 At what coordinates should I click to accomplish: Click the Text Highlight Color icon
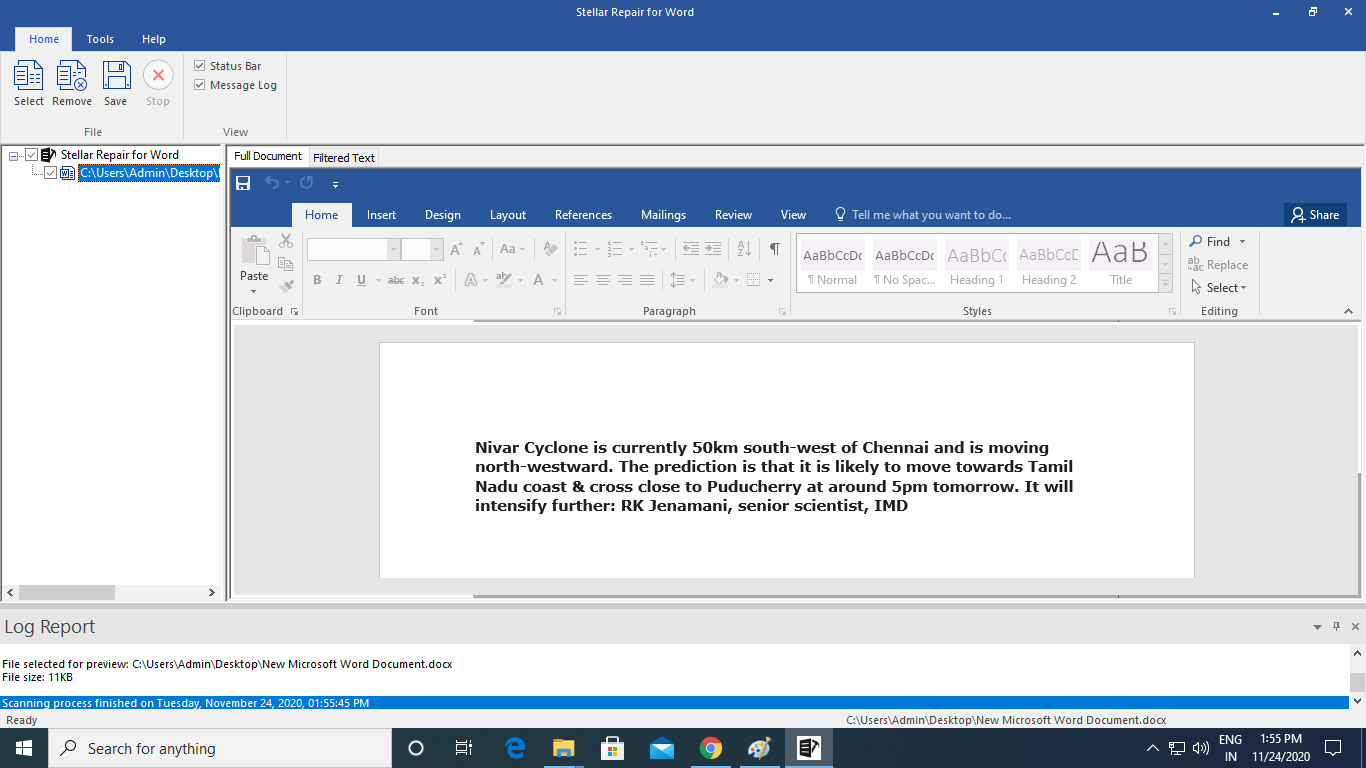click(x=503, y=280)
